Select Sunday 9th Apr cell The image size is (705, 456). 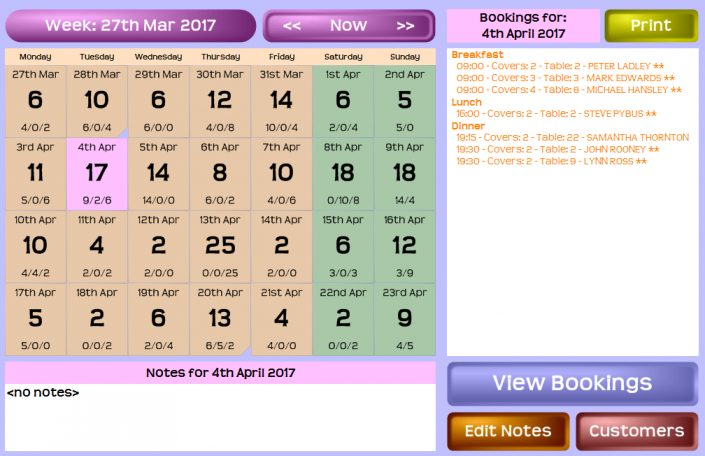coord(405,174)
